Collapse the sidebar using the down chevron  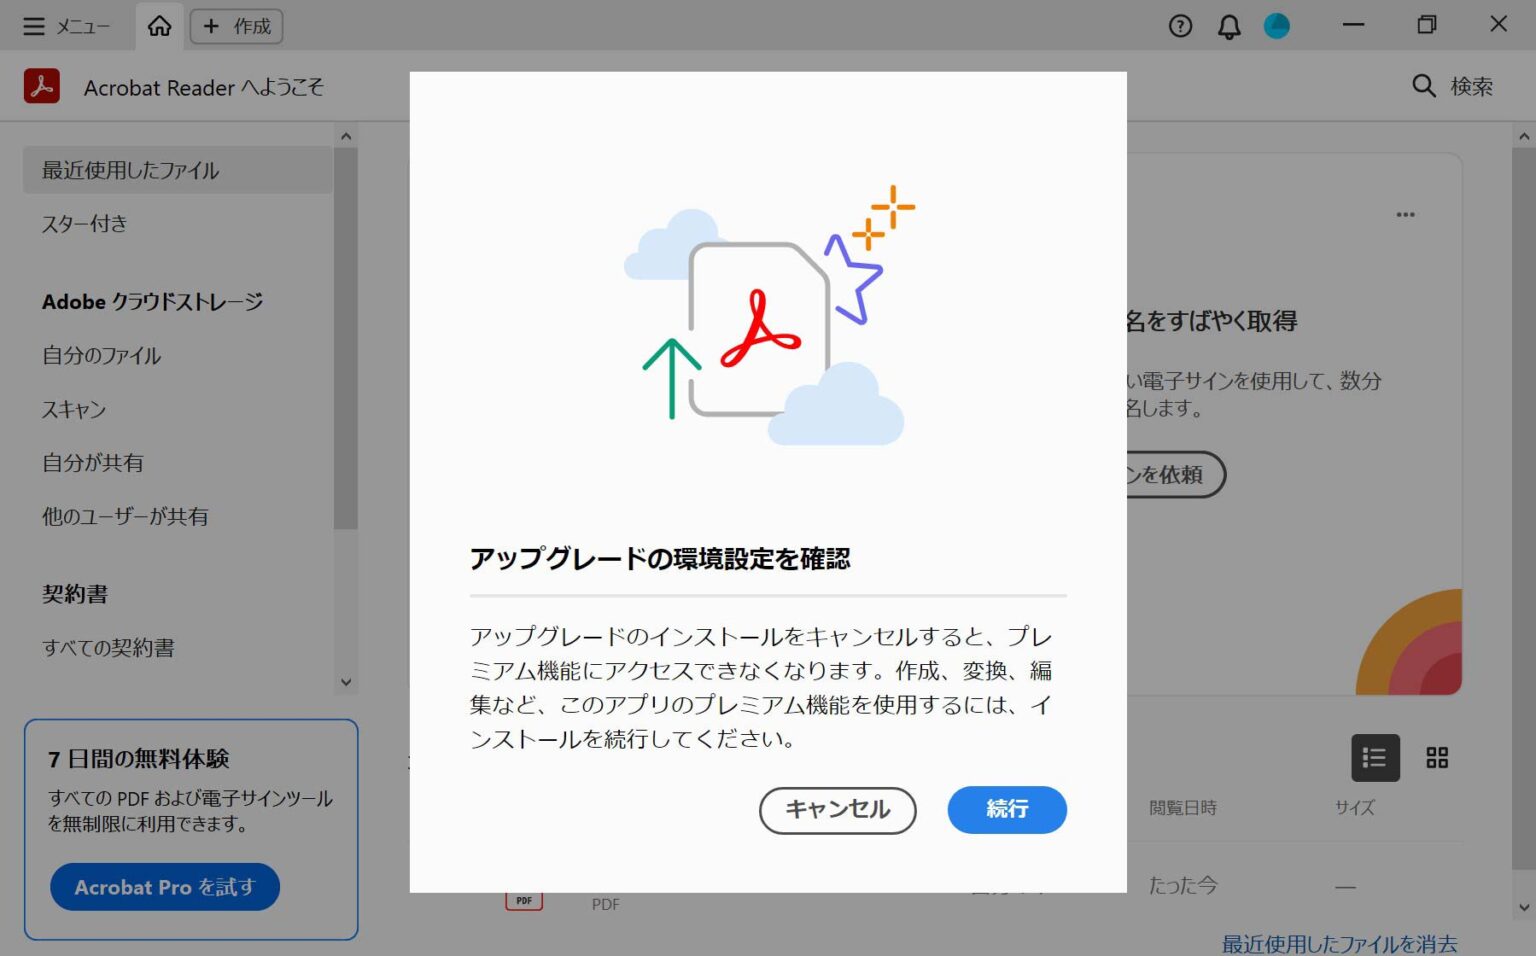point(345,681)
